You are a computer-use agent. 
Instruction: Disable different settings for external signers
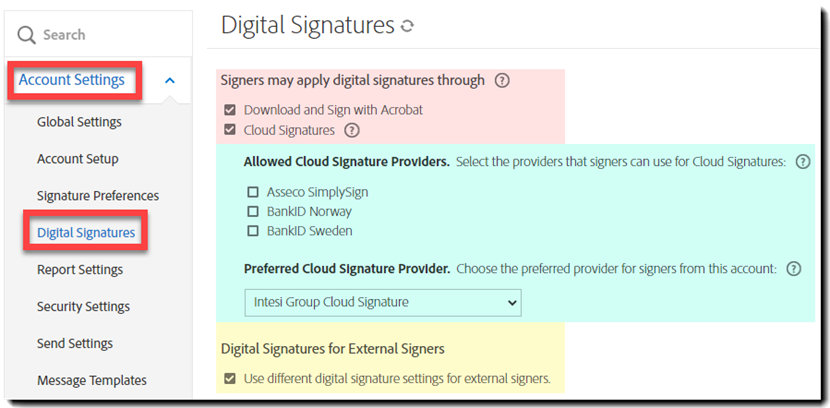[230, 378]
